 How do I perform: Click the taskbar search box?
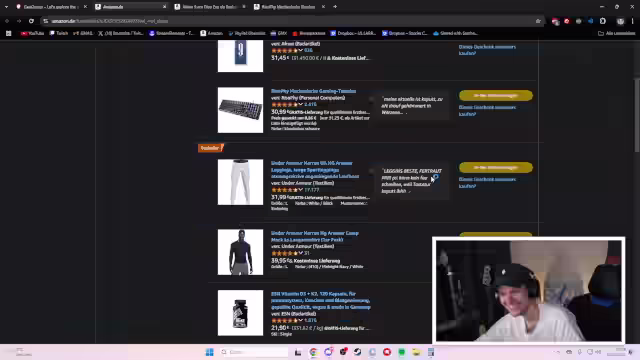(x=254, y=352)
